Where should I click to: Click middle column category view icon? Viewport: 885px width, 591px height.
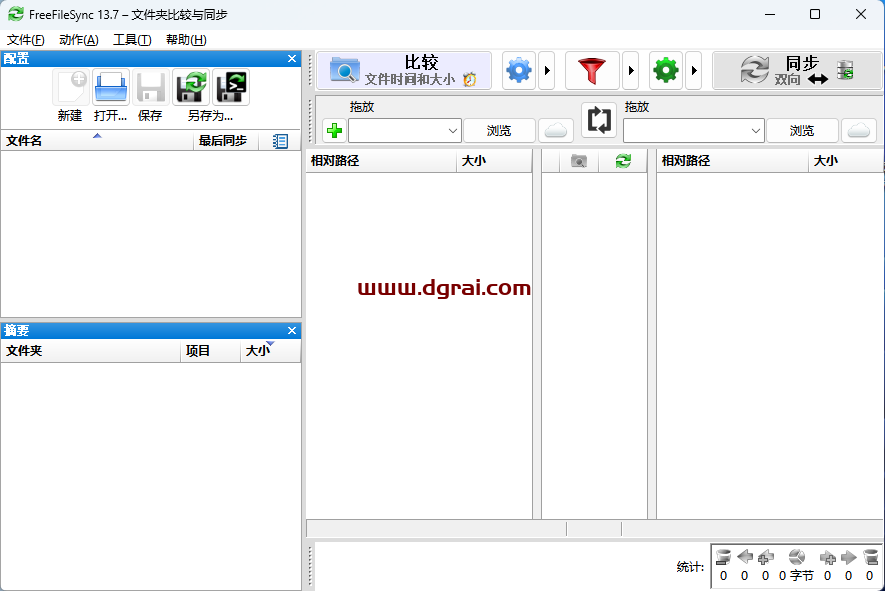579,161
